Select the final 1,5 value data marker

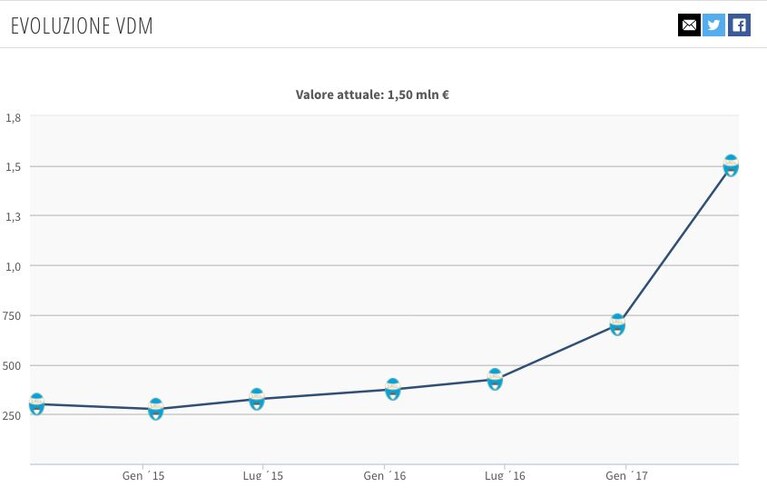click(731, 165)
